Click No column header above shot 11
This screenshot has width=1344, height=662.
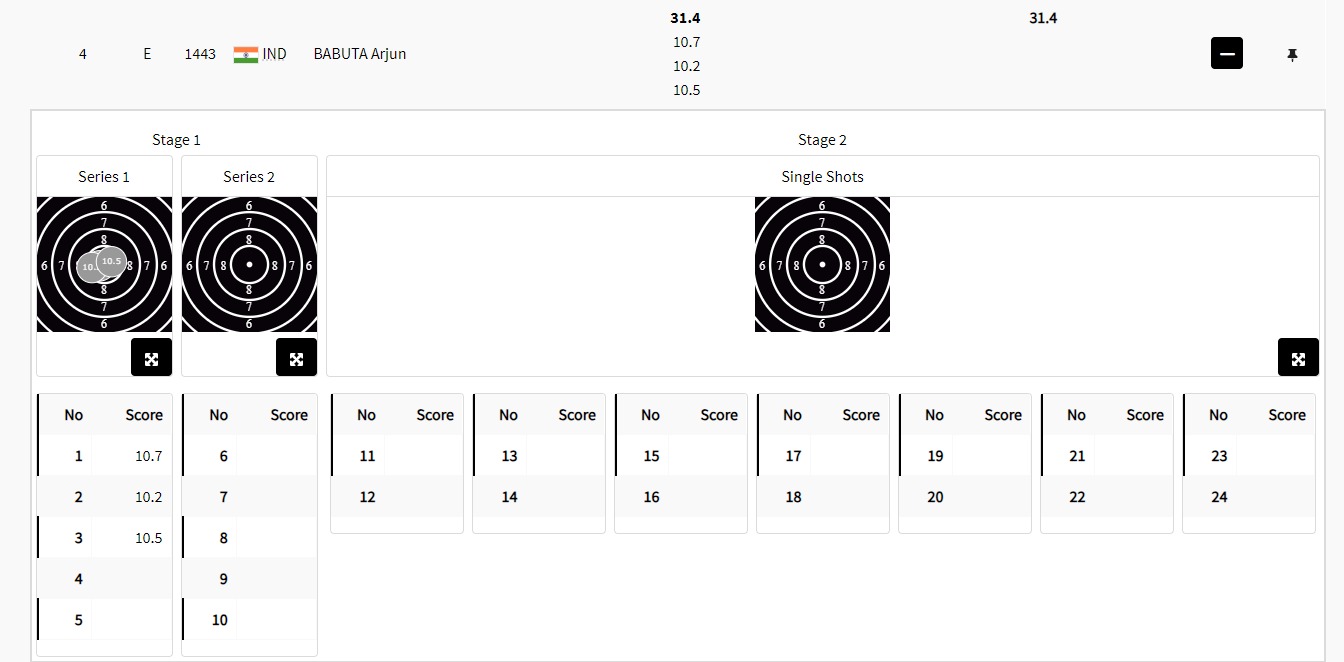click(366, 415)
